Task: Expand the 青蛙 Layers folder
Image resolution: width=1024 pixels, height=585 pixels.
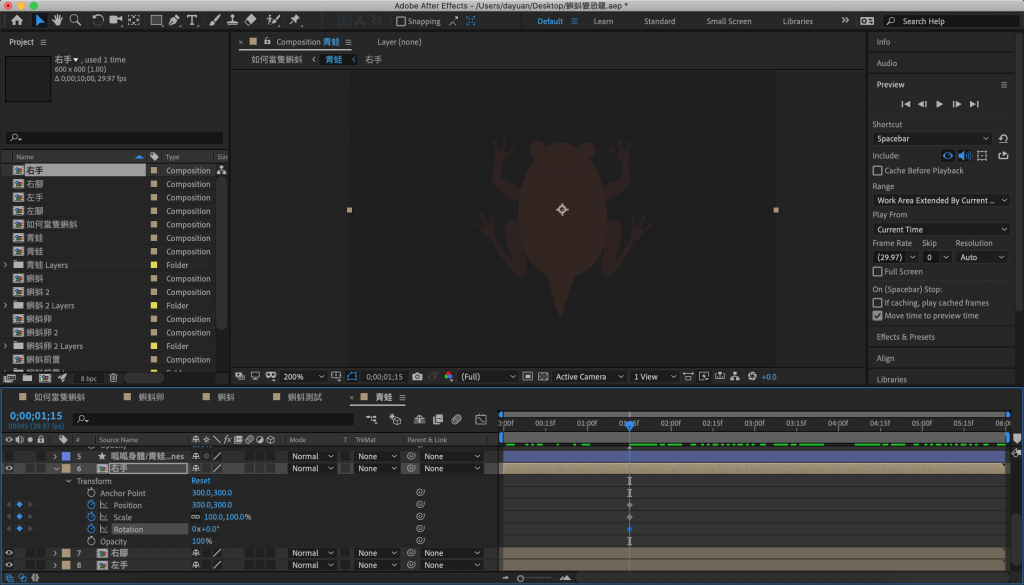Action: [6, 265]
